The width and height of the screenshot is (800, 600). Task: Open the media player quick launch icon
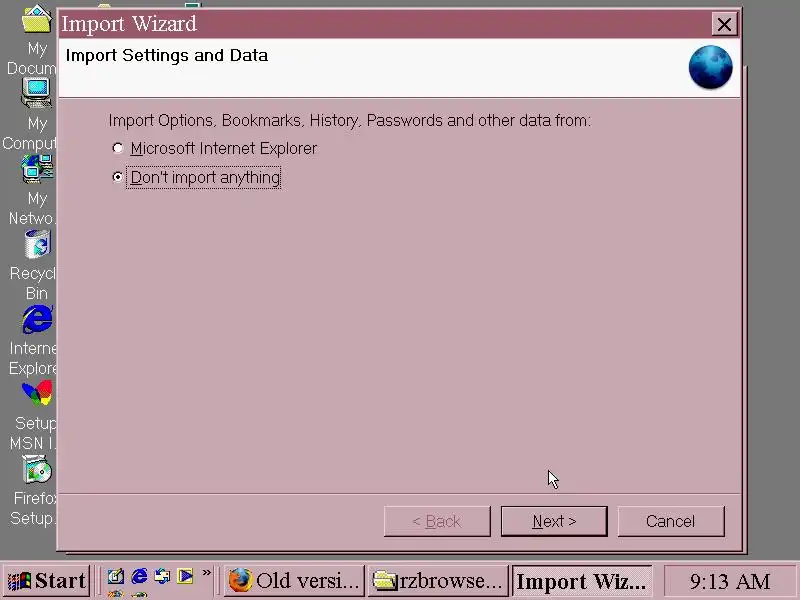coord(185,577)
